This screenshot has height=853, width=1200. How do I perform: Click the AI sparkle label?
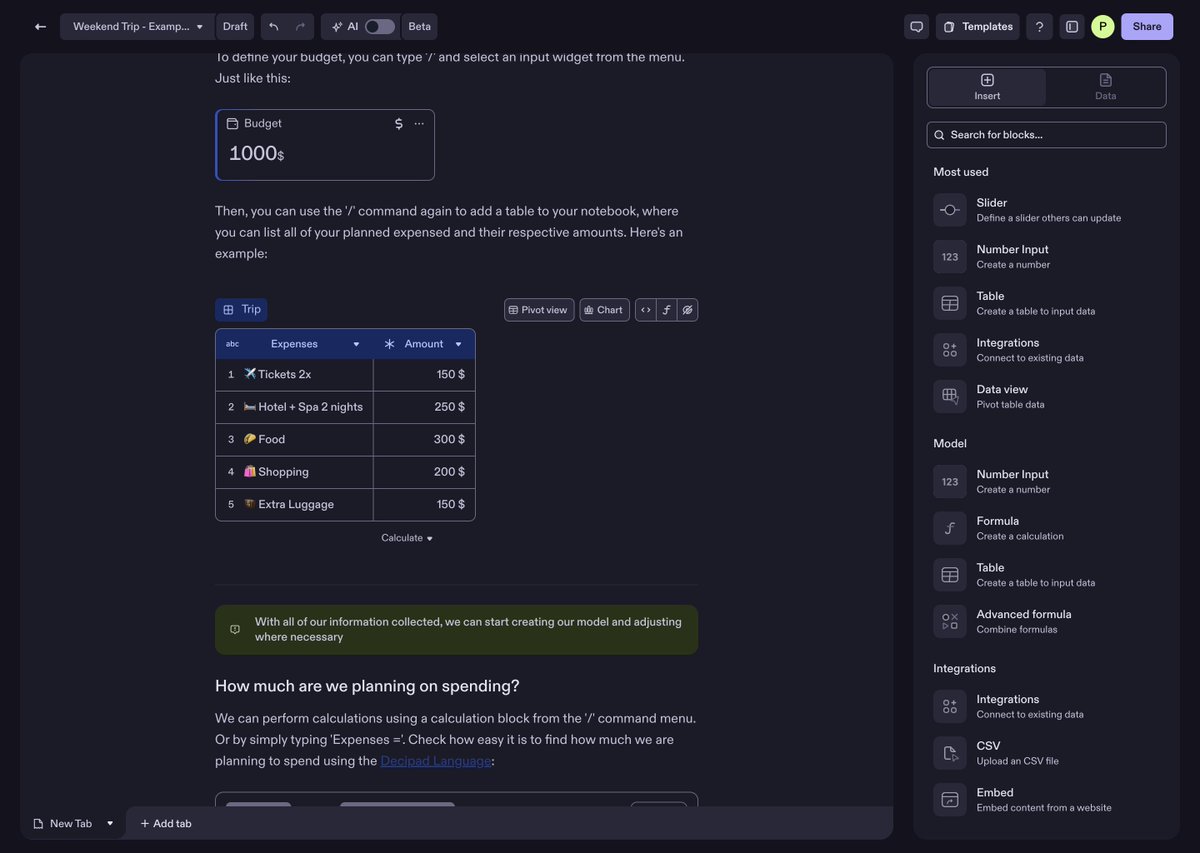click(345, 27)
